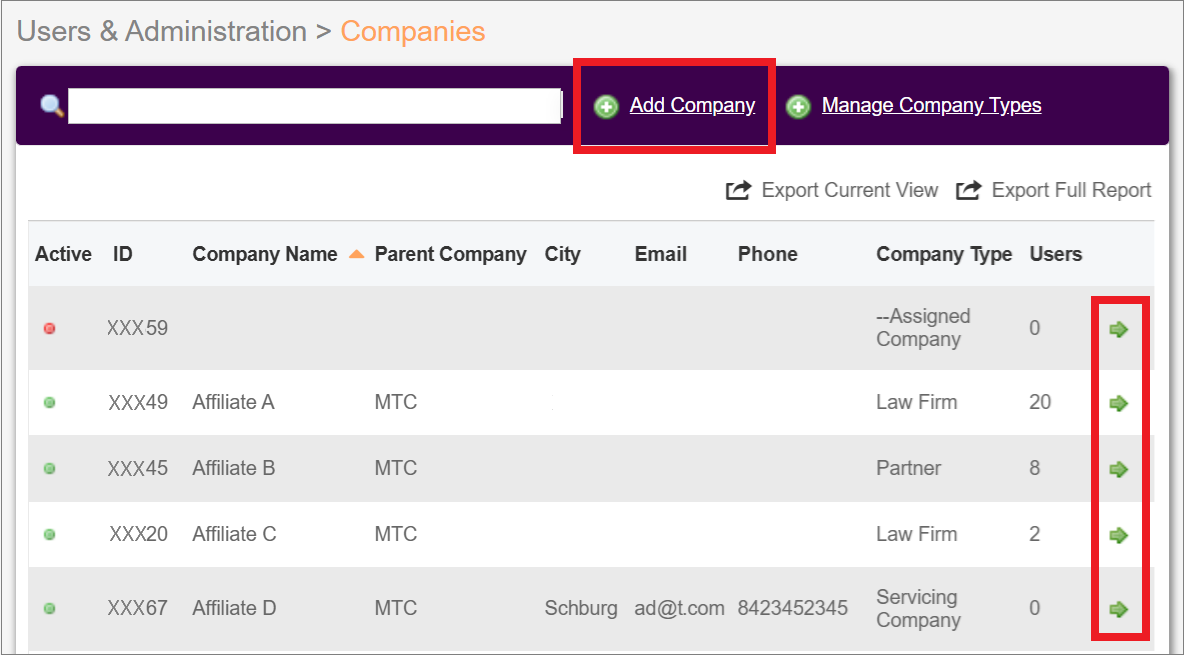Click the Export Current View icon
The width and height of the screenshot is (1184, 655).
pos(738,190)
